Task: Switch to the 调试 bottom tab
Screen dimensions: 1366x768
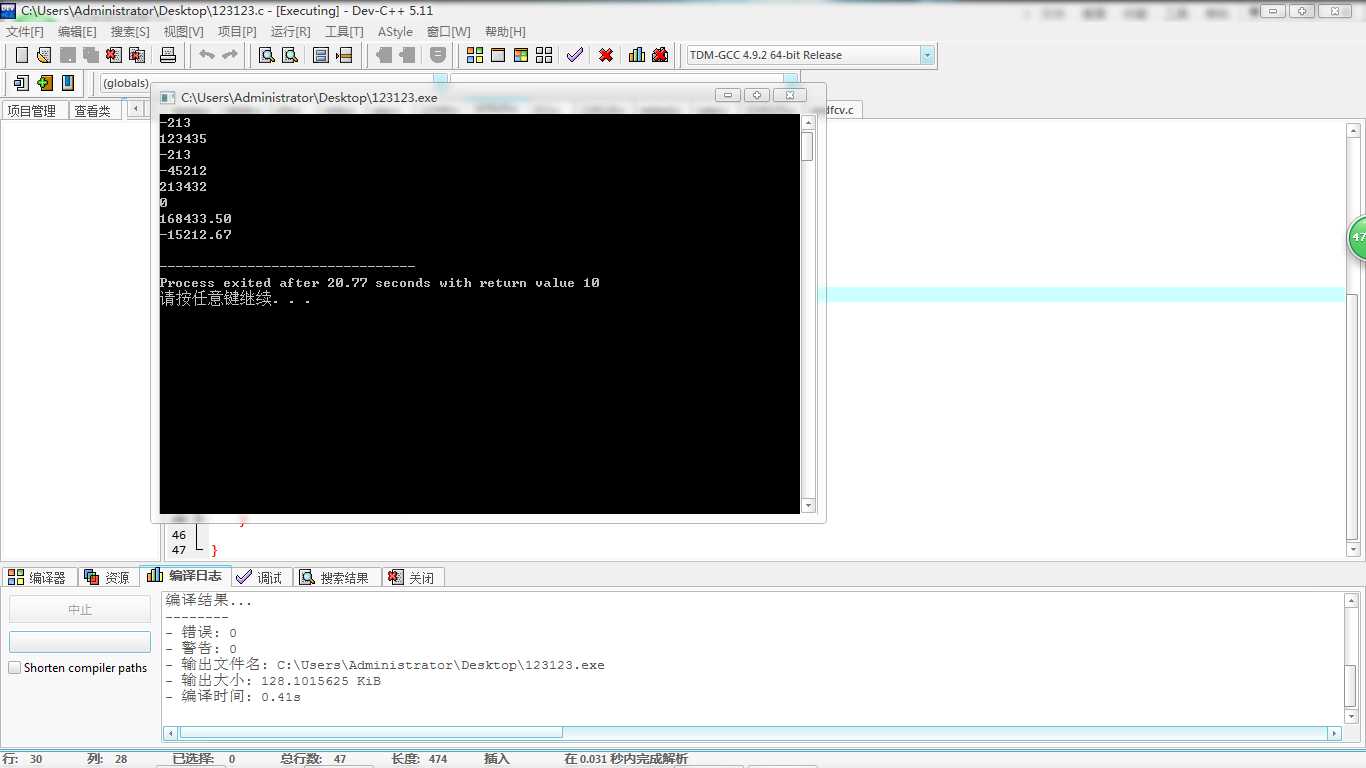Action: click(260, 577)
